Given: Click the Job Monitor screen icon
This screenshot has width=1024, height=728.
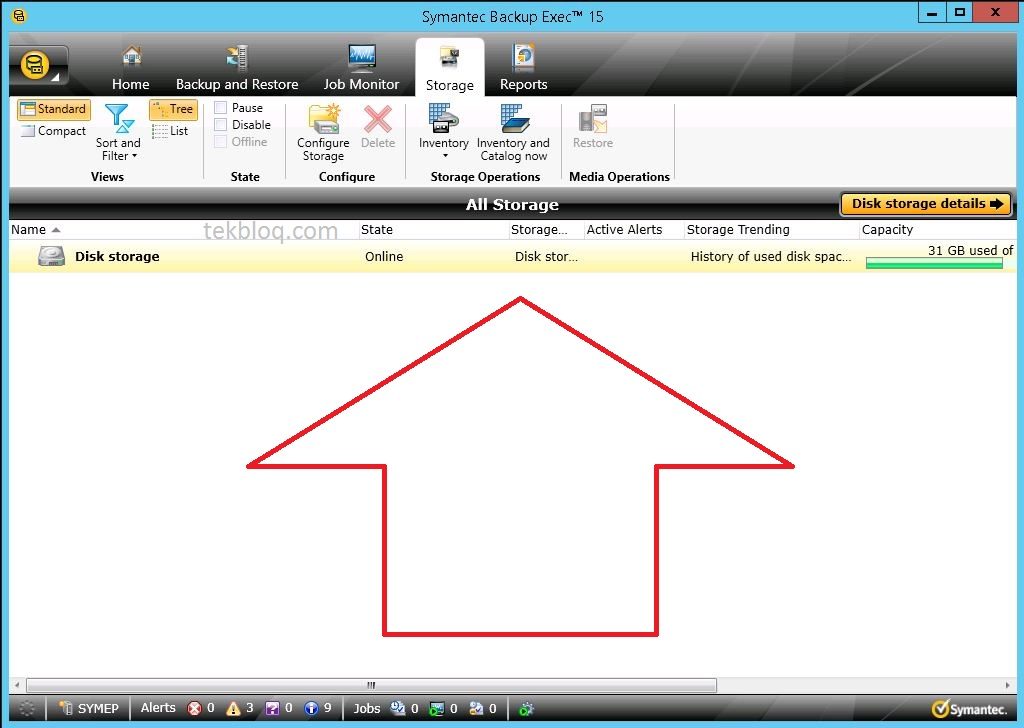Looking at the screenshot, I should coord(361,58).
